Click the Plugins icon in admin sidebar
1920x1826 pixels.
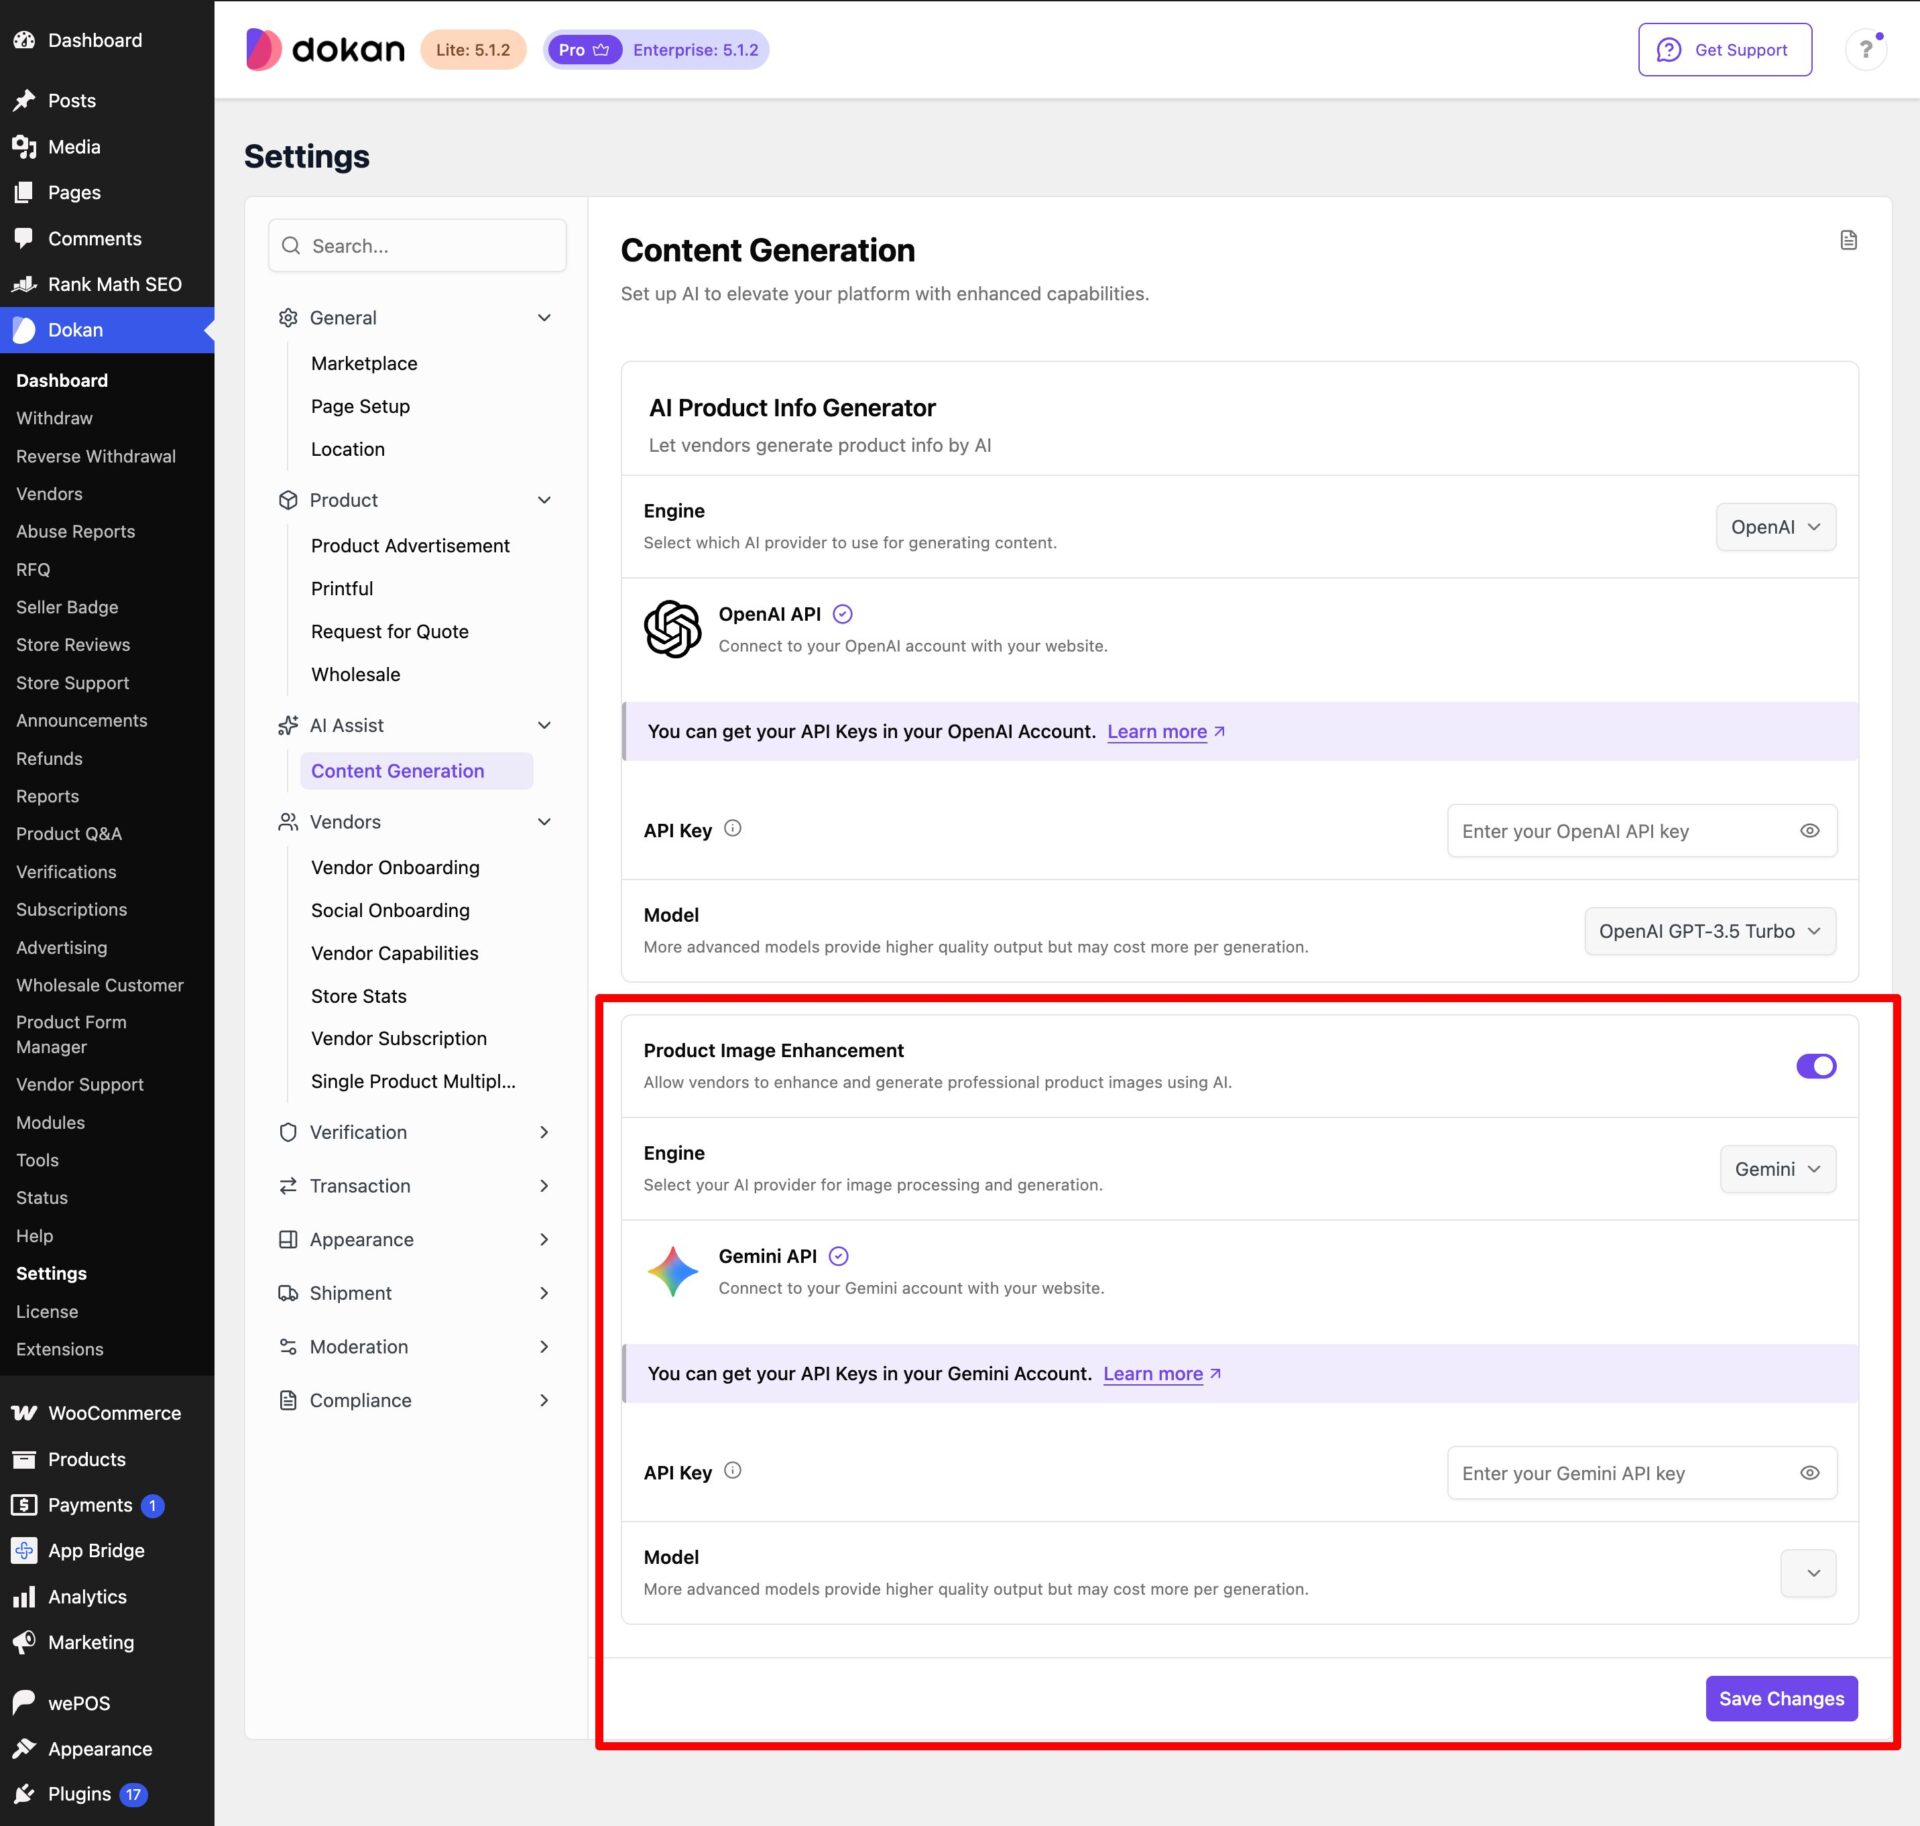pos(24,1795)
